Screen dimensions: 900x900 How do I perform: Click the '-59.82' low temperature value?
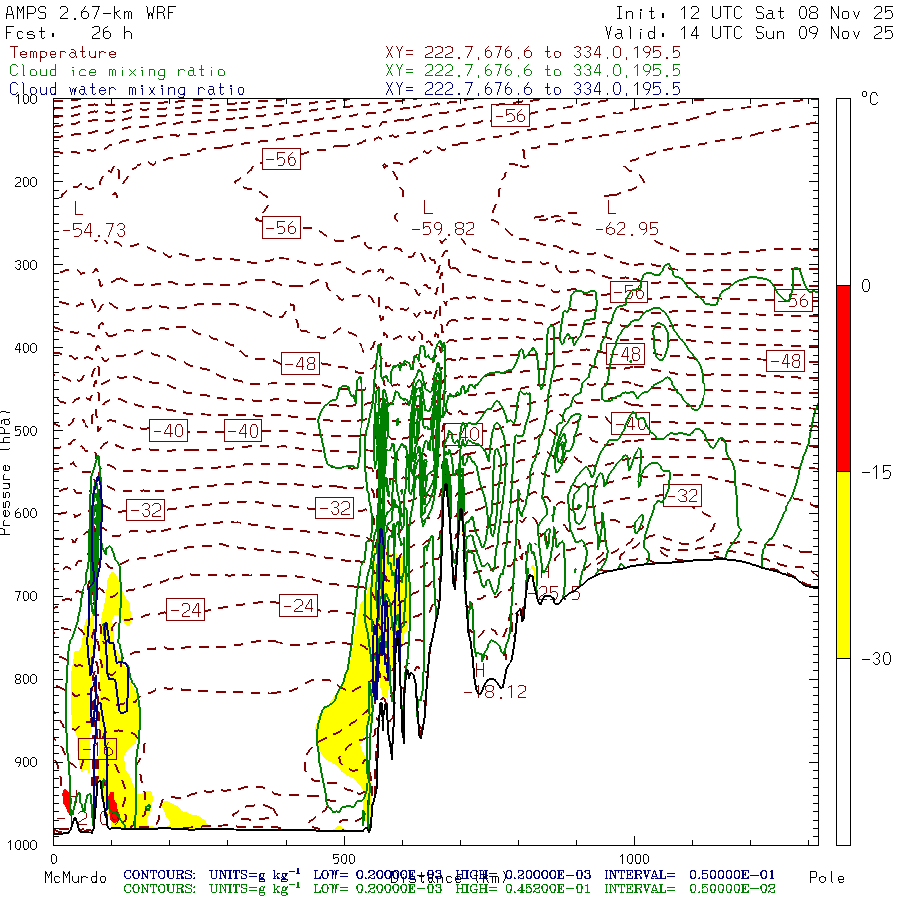pos(443,229)
